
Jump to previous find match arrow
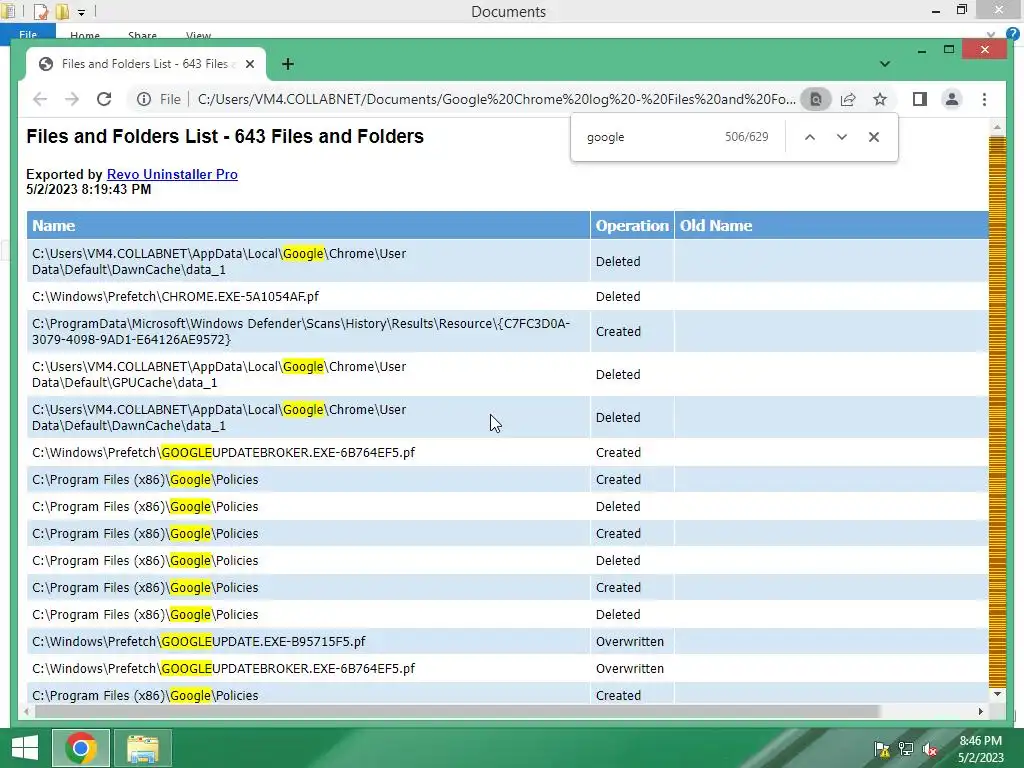click(810, 137)
